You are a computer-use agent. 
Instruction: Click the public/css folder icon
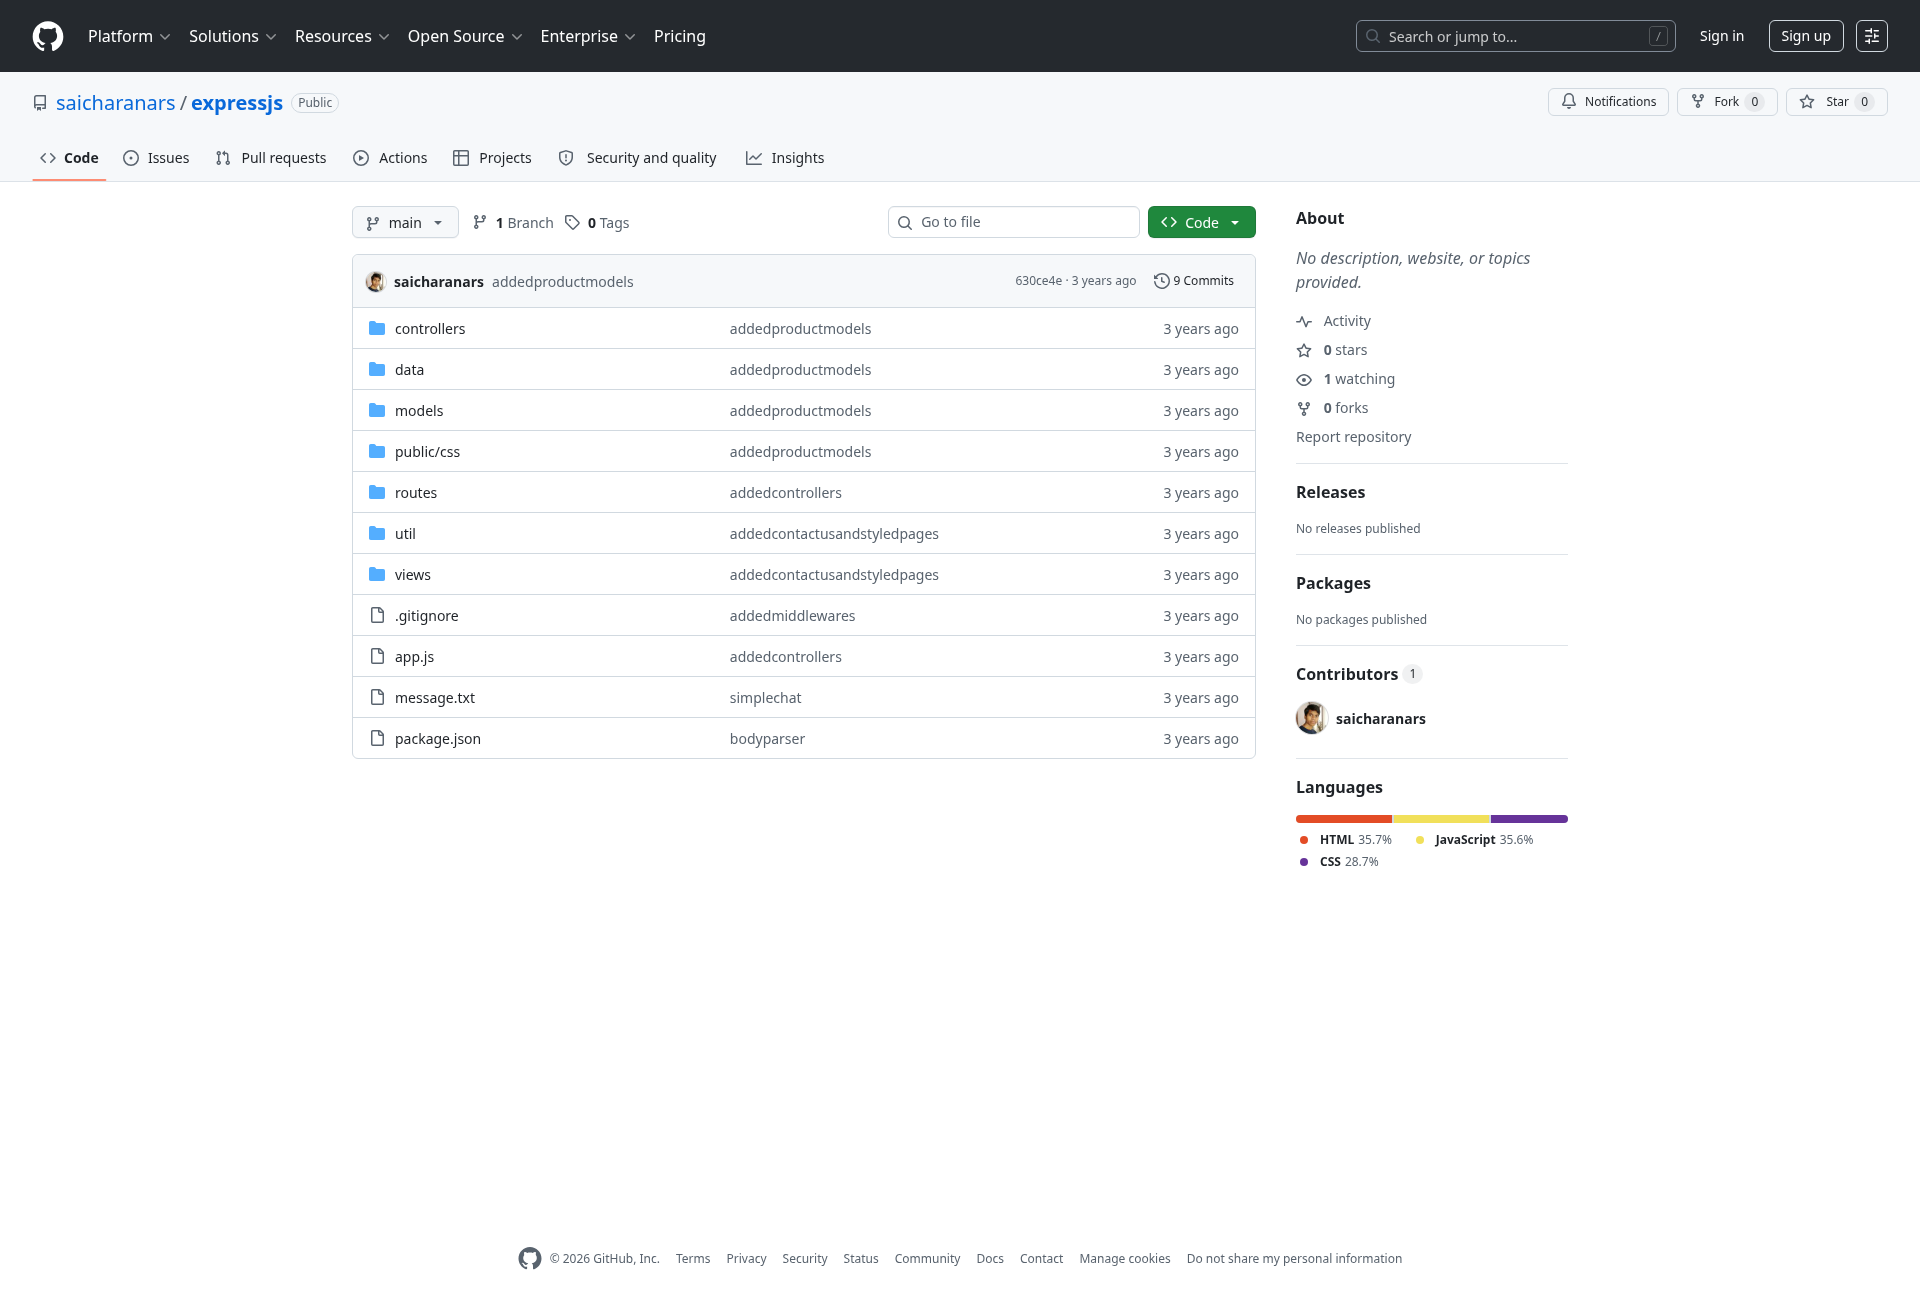377,451
